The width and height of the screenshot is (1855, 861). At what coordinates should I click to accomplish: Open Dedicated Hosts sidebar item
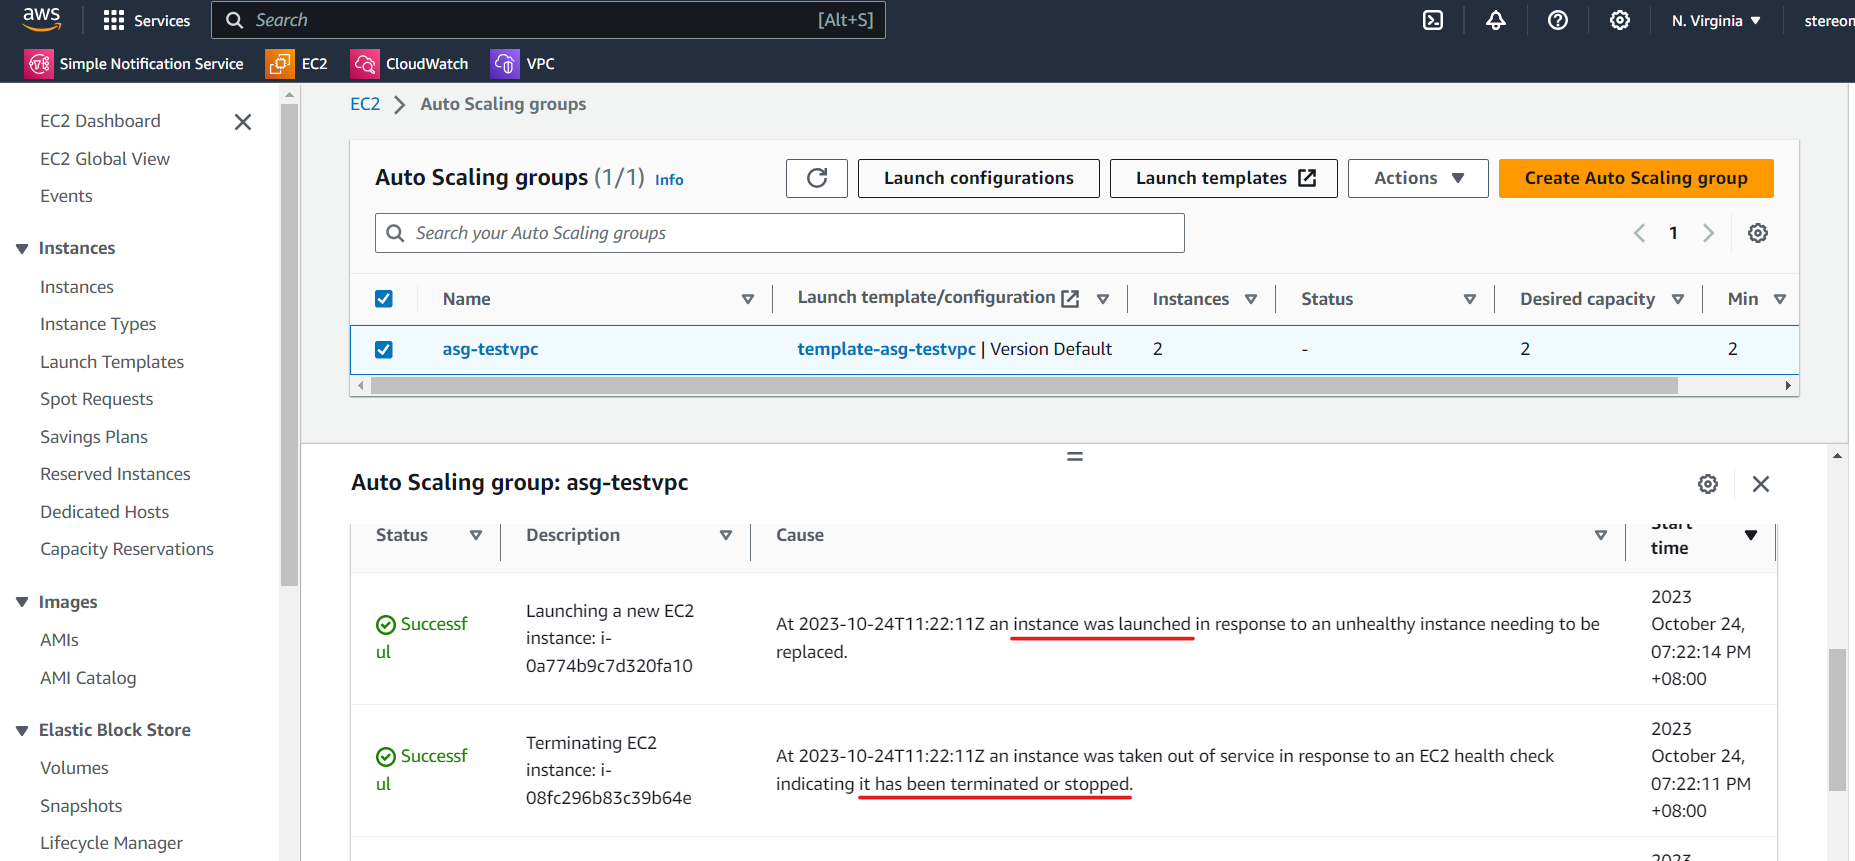(x=105, y=512)
